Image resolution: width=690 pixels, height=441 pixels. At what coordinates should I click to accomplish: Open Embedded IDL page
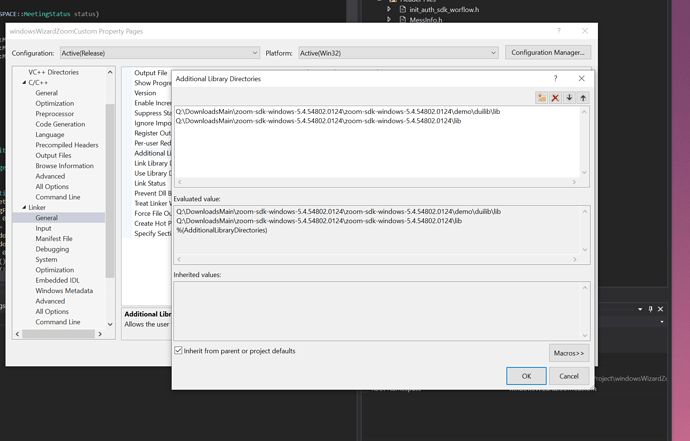[58, 280]
